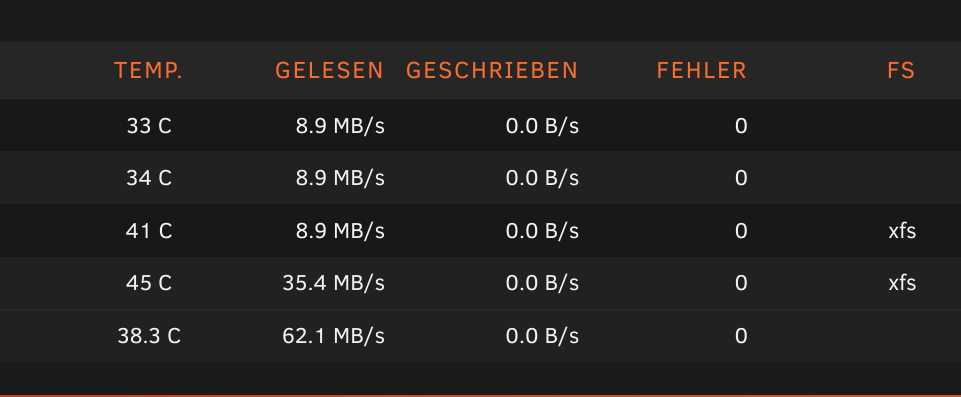This screenshot has width=961, height=397.
Task: Select 8.9 MB/s in the 41 C row
Action: tap(340, 231)
